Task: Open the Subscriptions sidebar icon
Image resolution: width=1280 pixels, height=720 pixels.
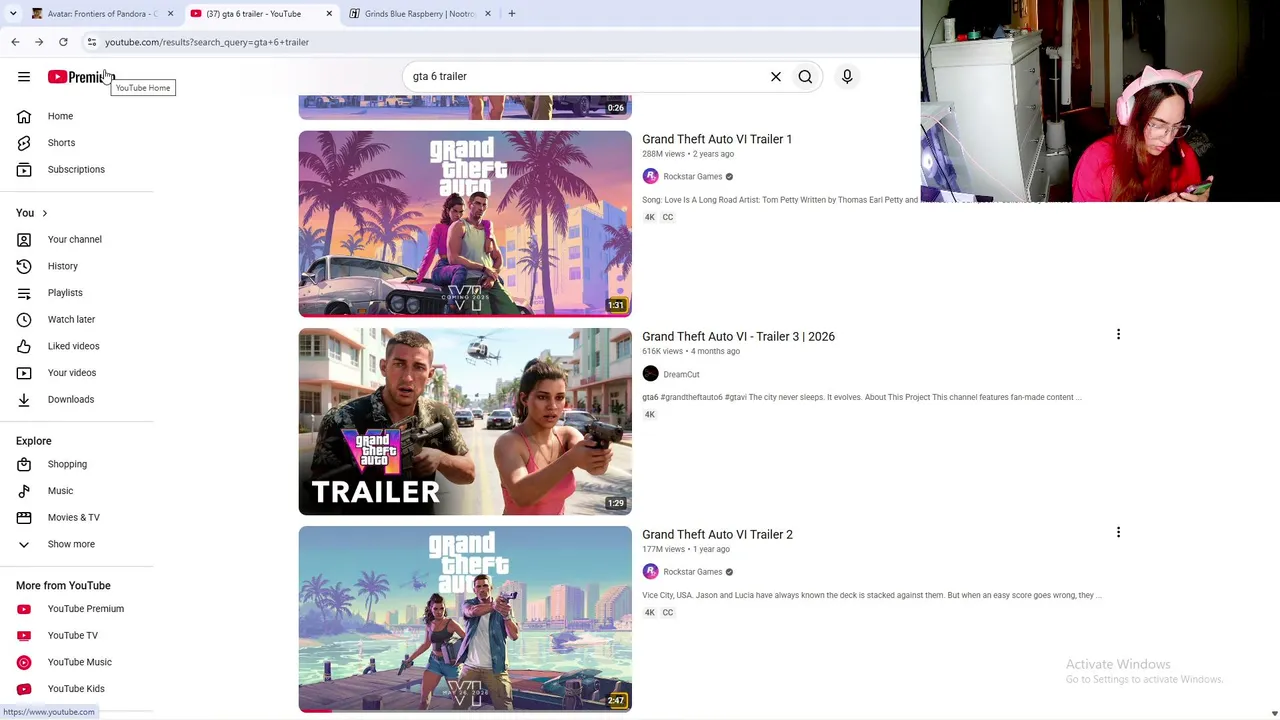Action: 24,169
